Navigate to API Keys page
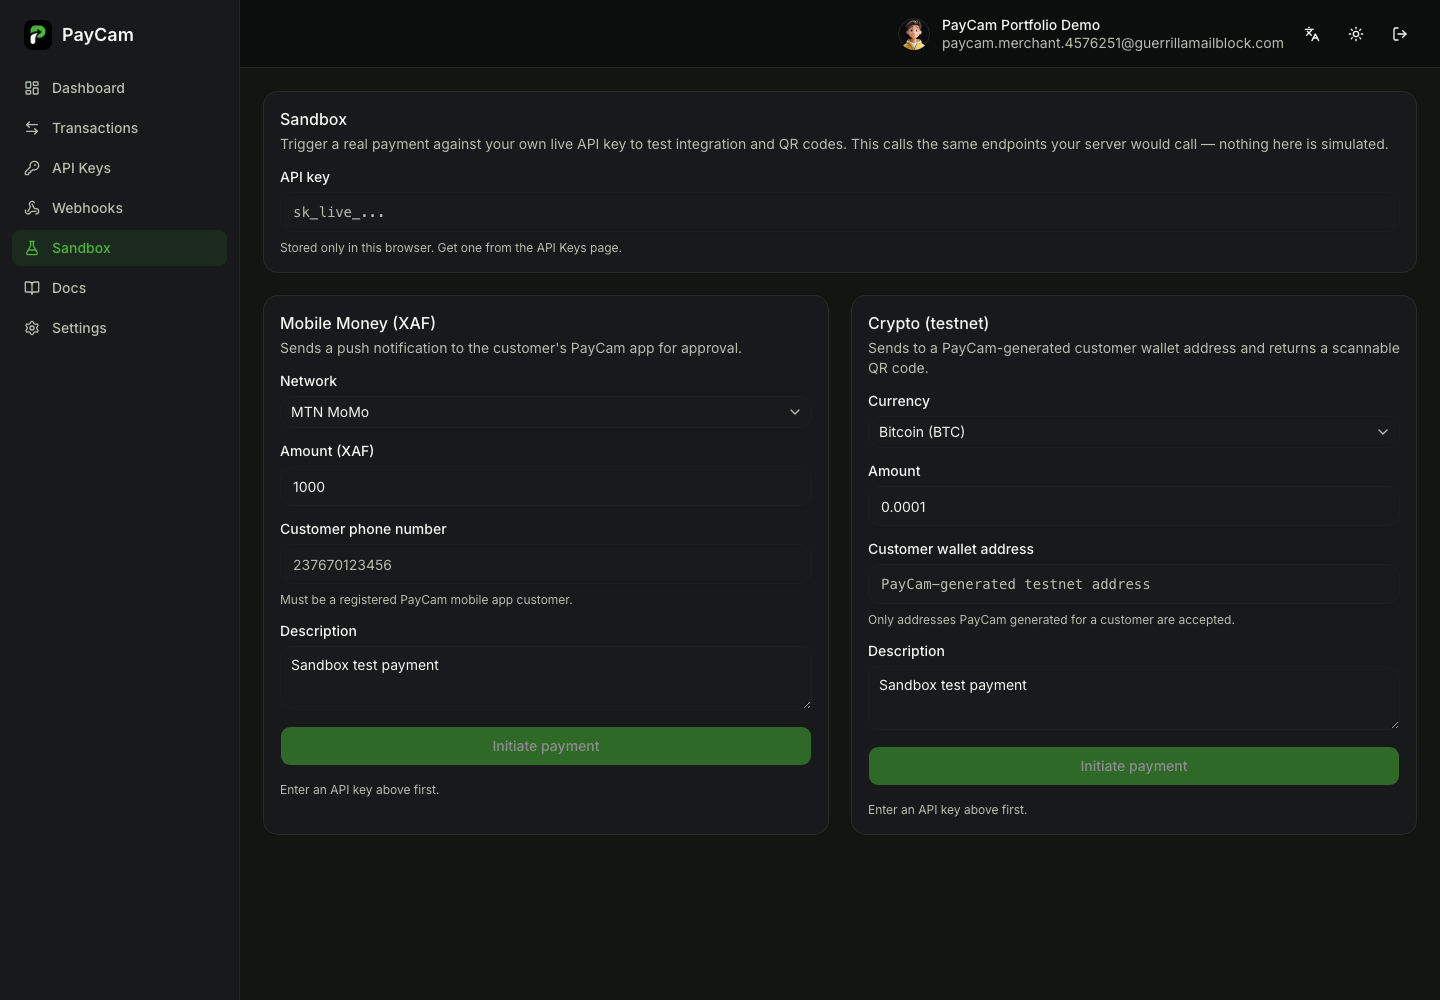This screenshot has width=1440, height=1000. pyautogui.click(x=120, y=168)
